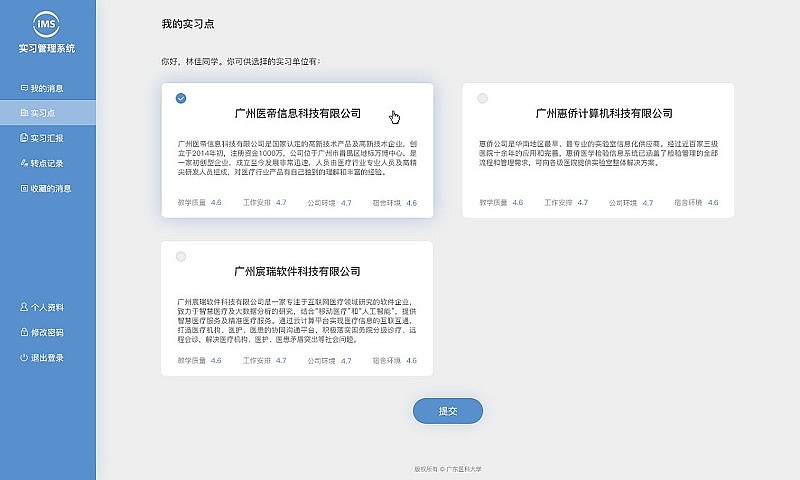Click the 实习汇报 document icon

[24, 138]
